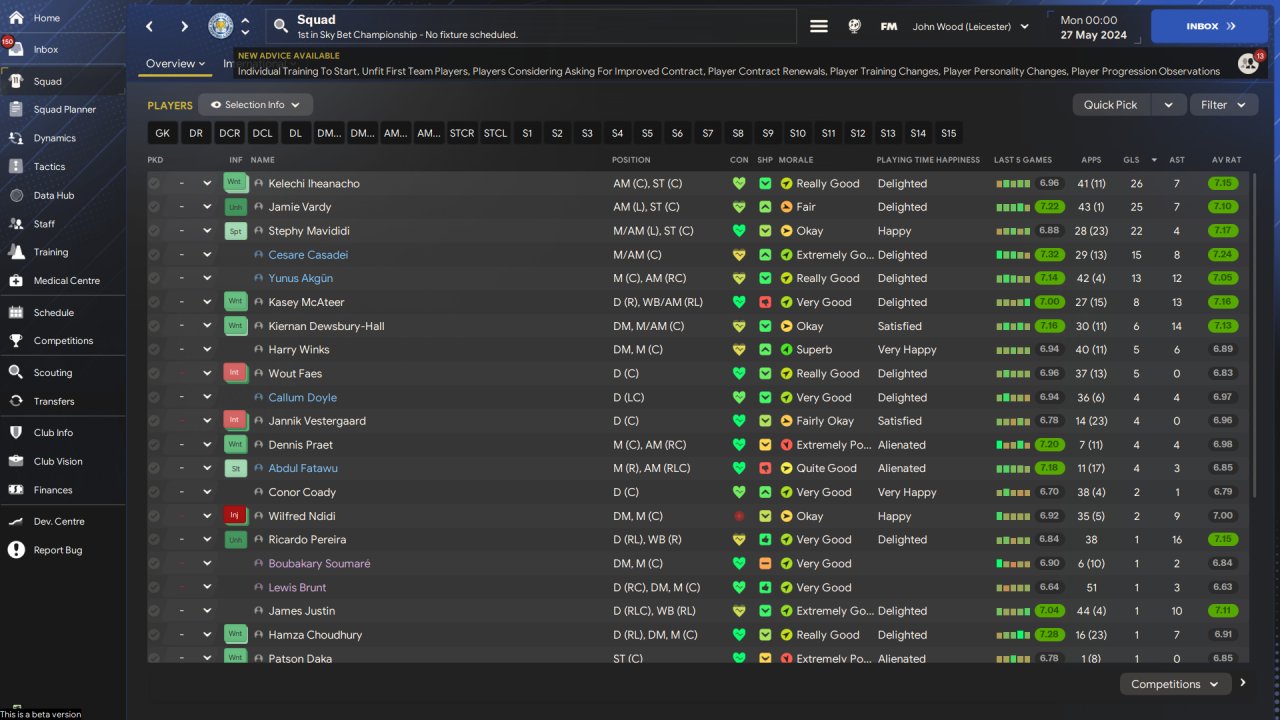Viewport: 1280px width, 720px height.
Task: Select the S1 substitute slot button
Action: pyautogui.click(x=527, y=133)
